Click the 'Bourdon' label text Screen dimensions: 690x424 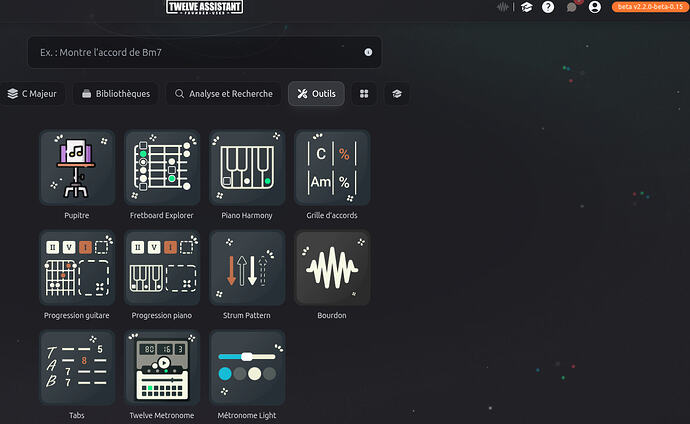click(332, 315)
